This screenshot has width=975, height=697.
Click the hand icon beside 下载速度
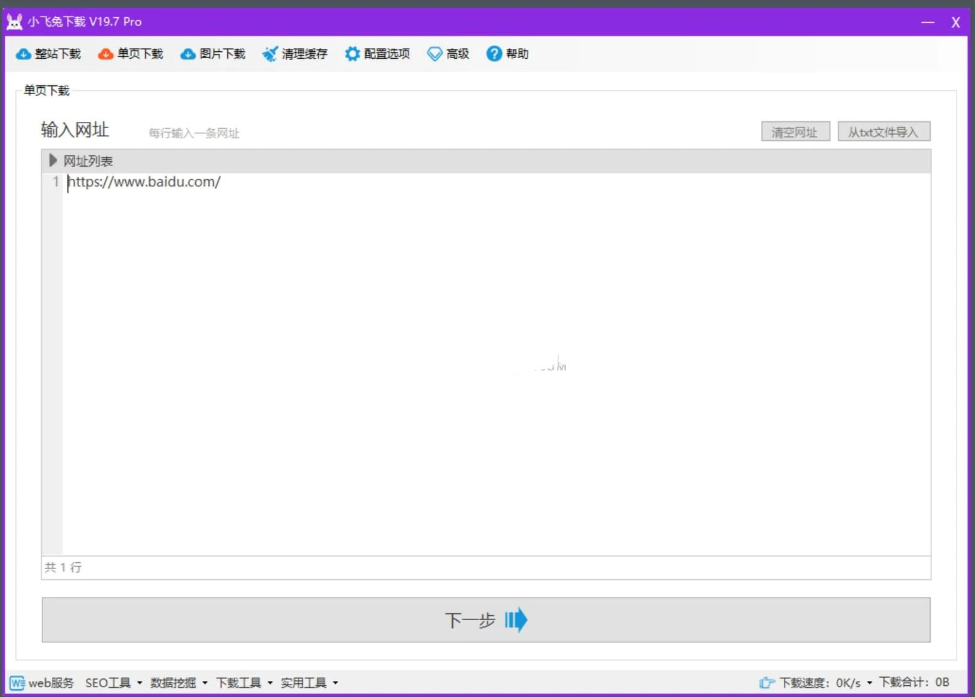pyautogui.click(x=767, y=683)
